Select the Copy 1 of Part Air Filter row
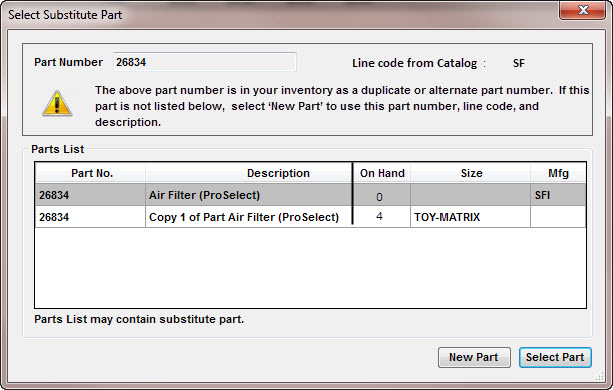The image size is (613, 390). click(310, 217)
